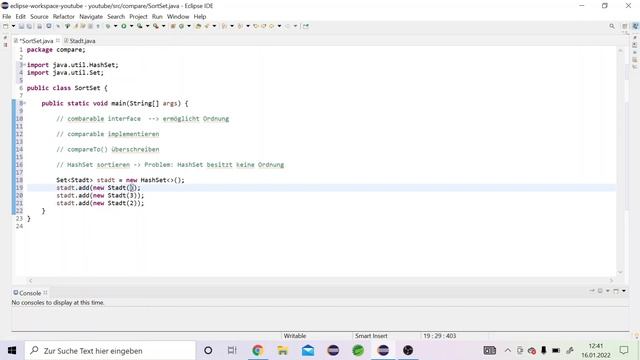This screenshot has width=640, height=360.
Task: Click the line 18 HashSet declaration code
Action: 120,180
